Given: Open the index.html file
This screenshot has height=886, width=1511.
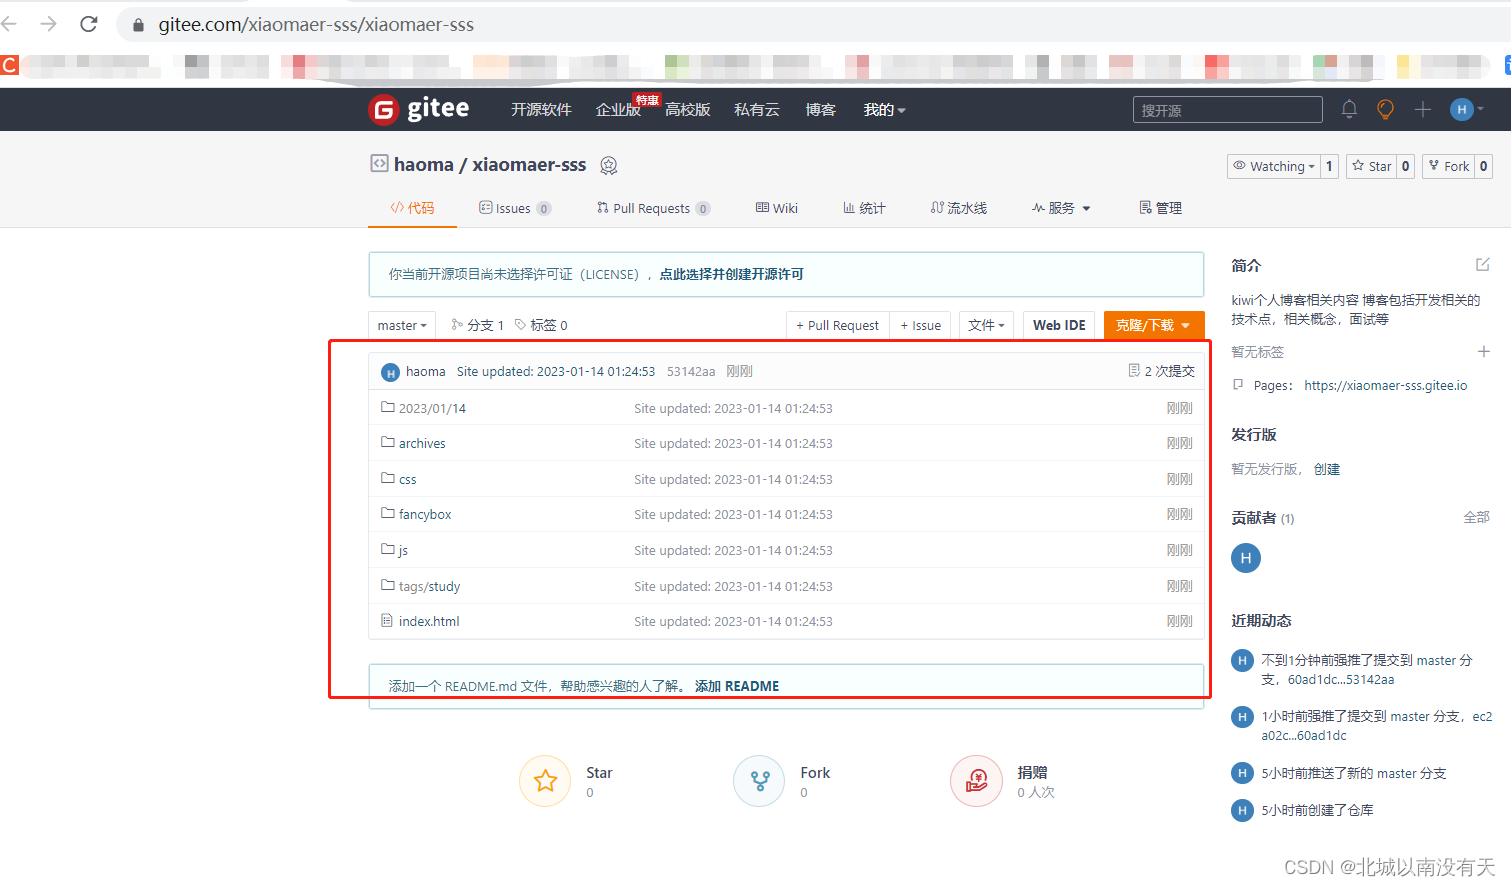Looking at the screenshot, I should click(429, 621).
